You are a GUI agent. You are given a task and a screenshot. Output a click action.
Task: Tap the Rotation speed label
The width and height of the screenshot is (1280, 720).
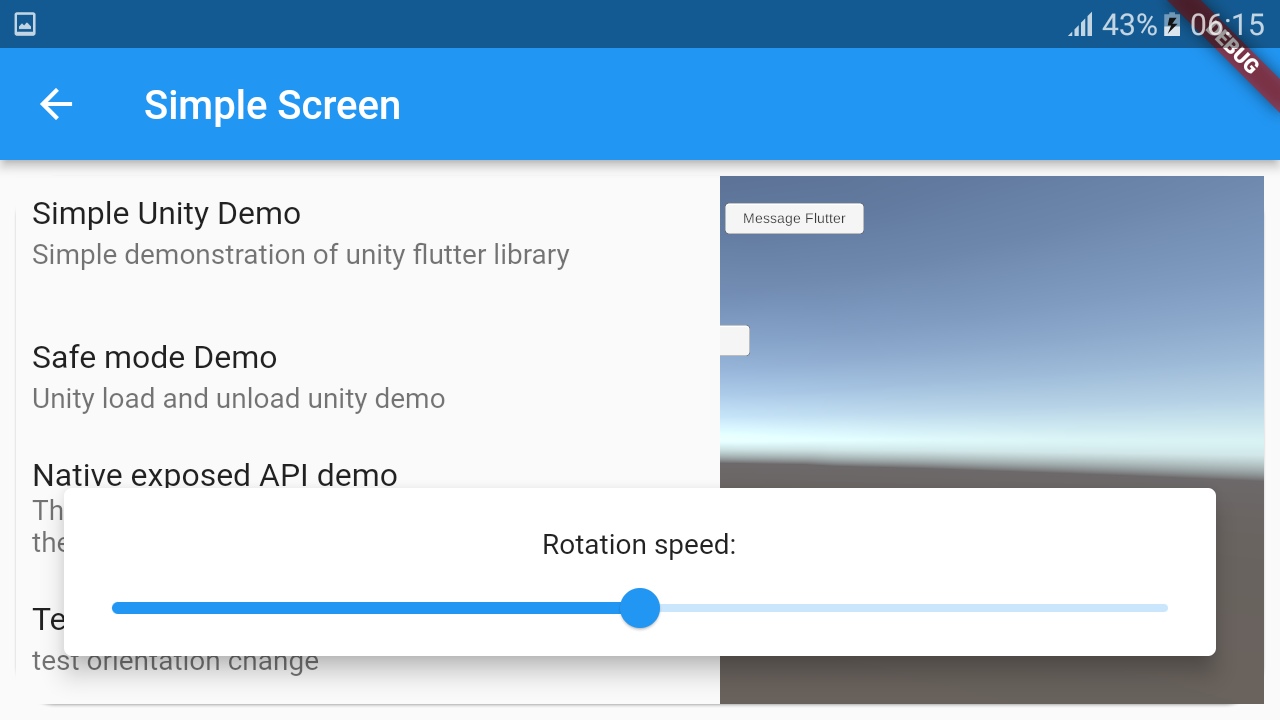coord(639,544)
